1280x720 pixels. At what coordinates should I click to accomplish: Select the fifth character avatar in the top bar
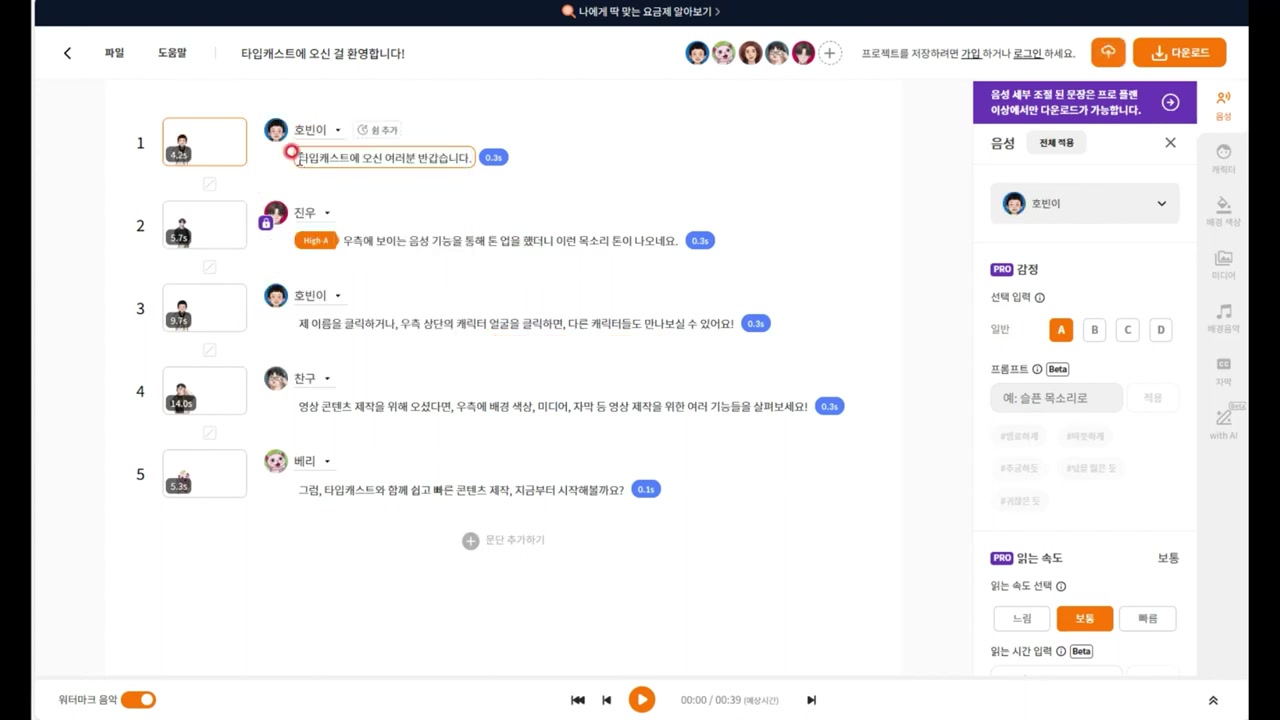(x=803, y=53)
